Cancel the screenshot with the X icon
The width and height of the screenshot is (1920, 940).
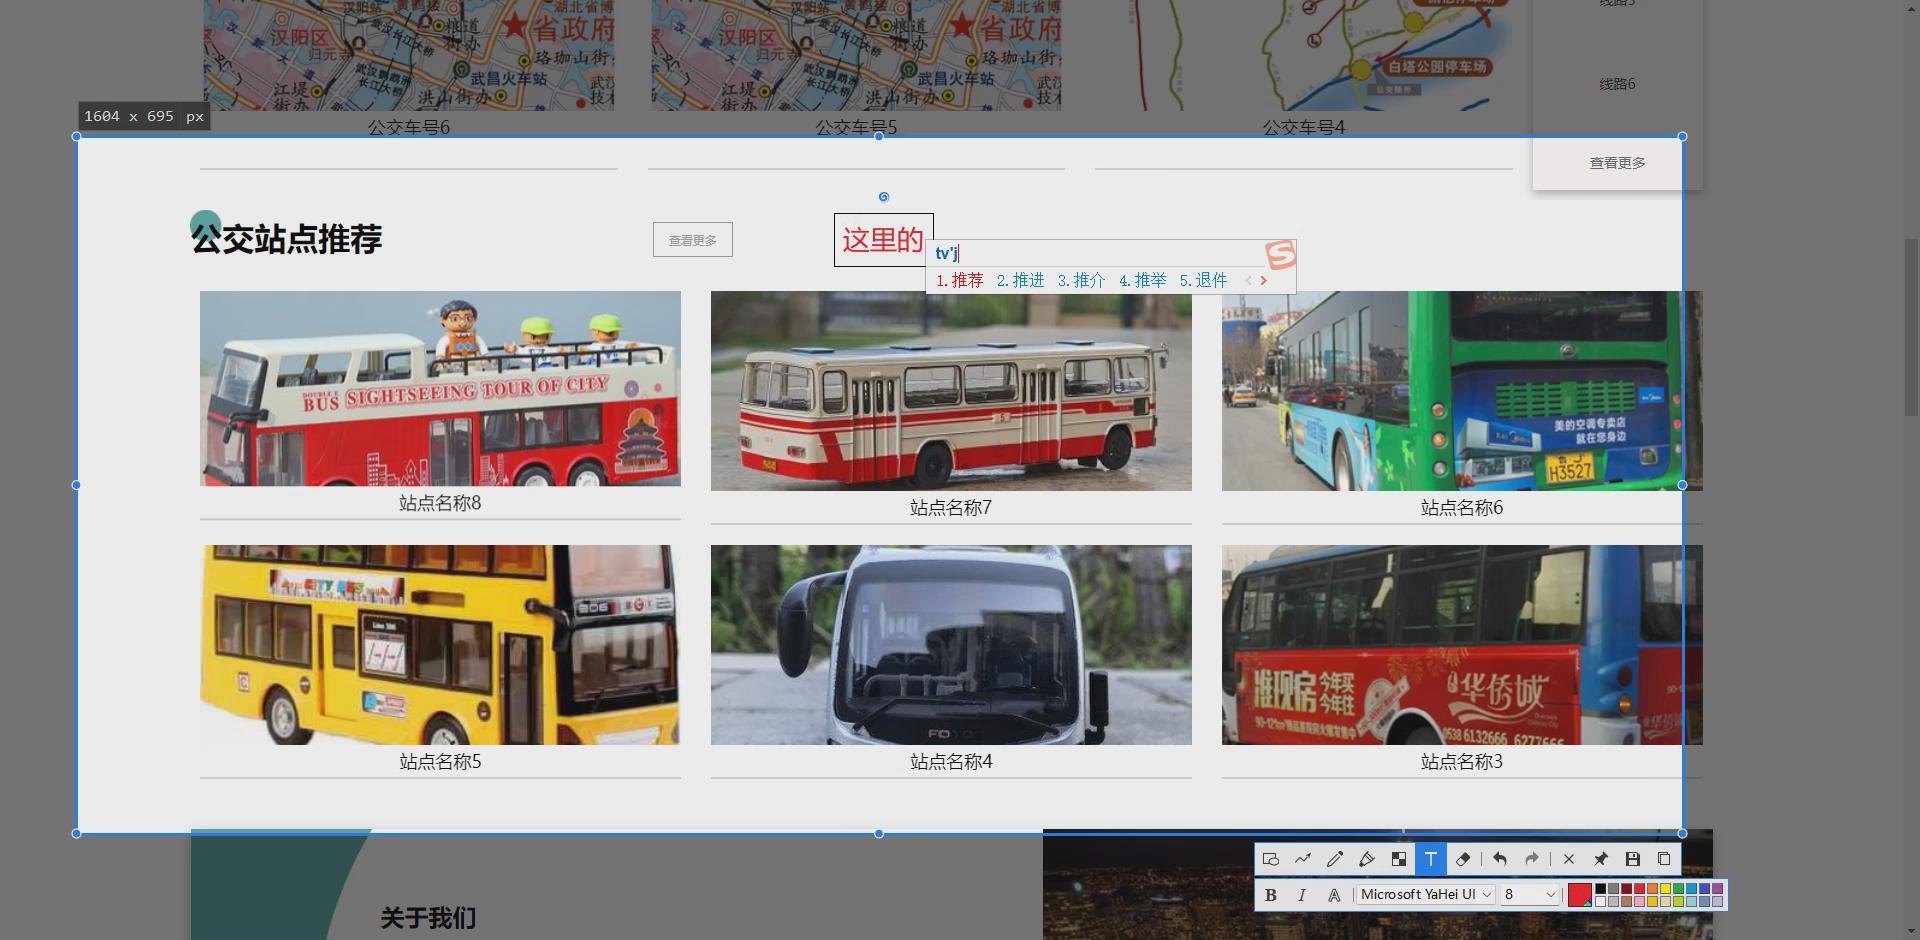pyautogui.click(x=1569, y=859)
